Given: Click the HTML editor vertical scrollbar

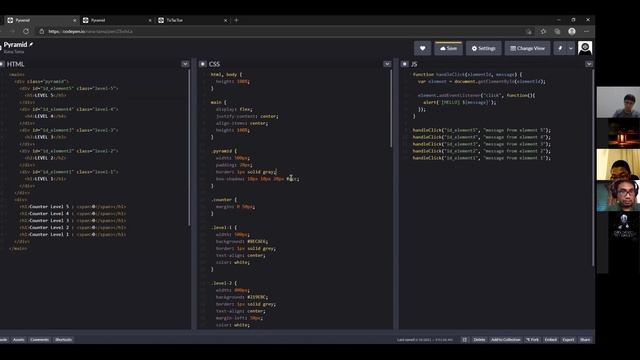Looking at the screenshot, I should tap(189, 148).
